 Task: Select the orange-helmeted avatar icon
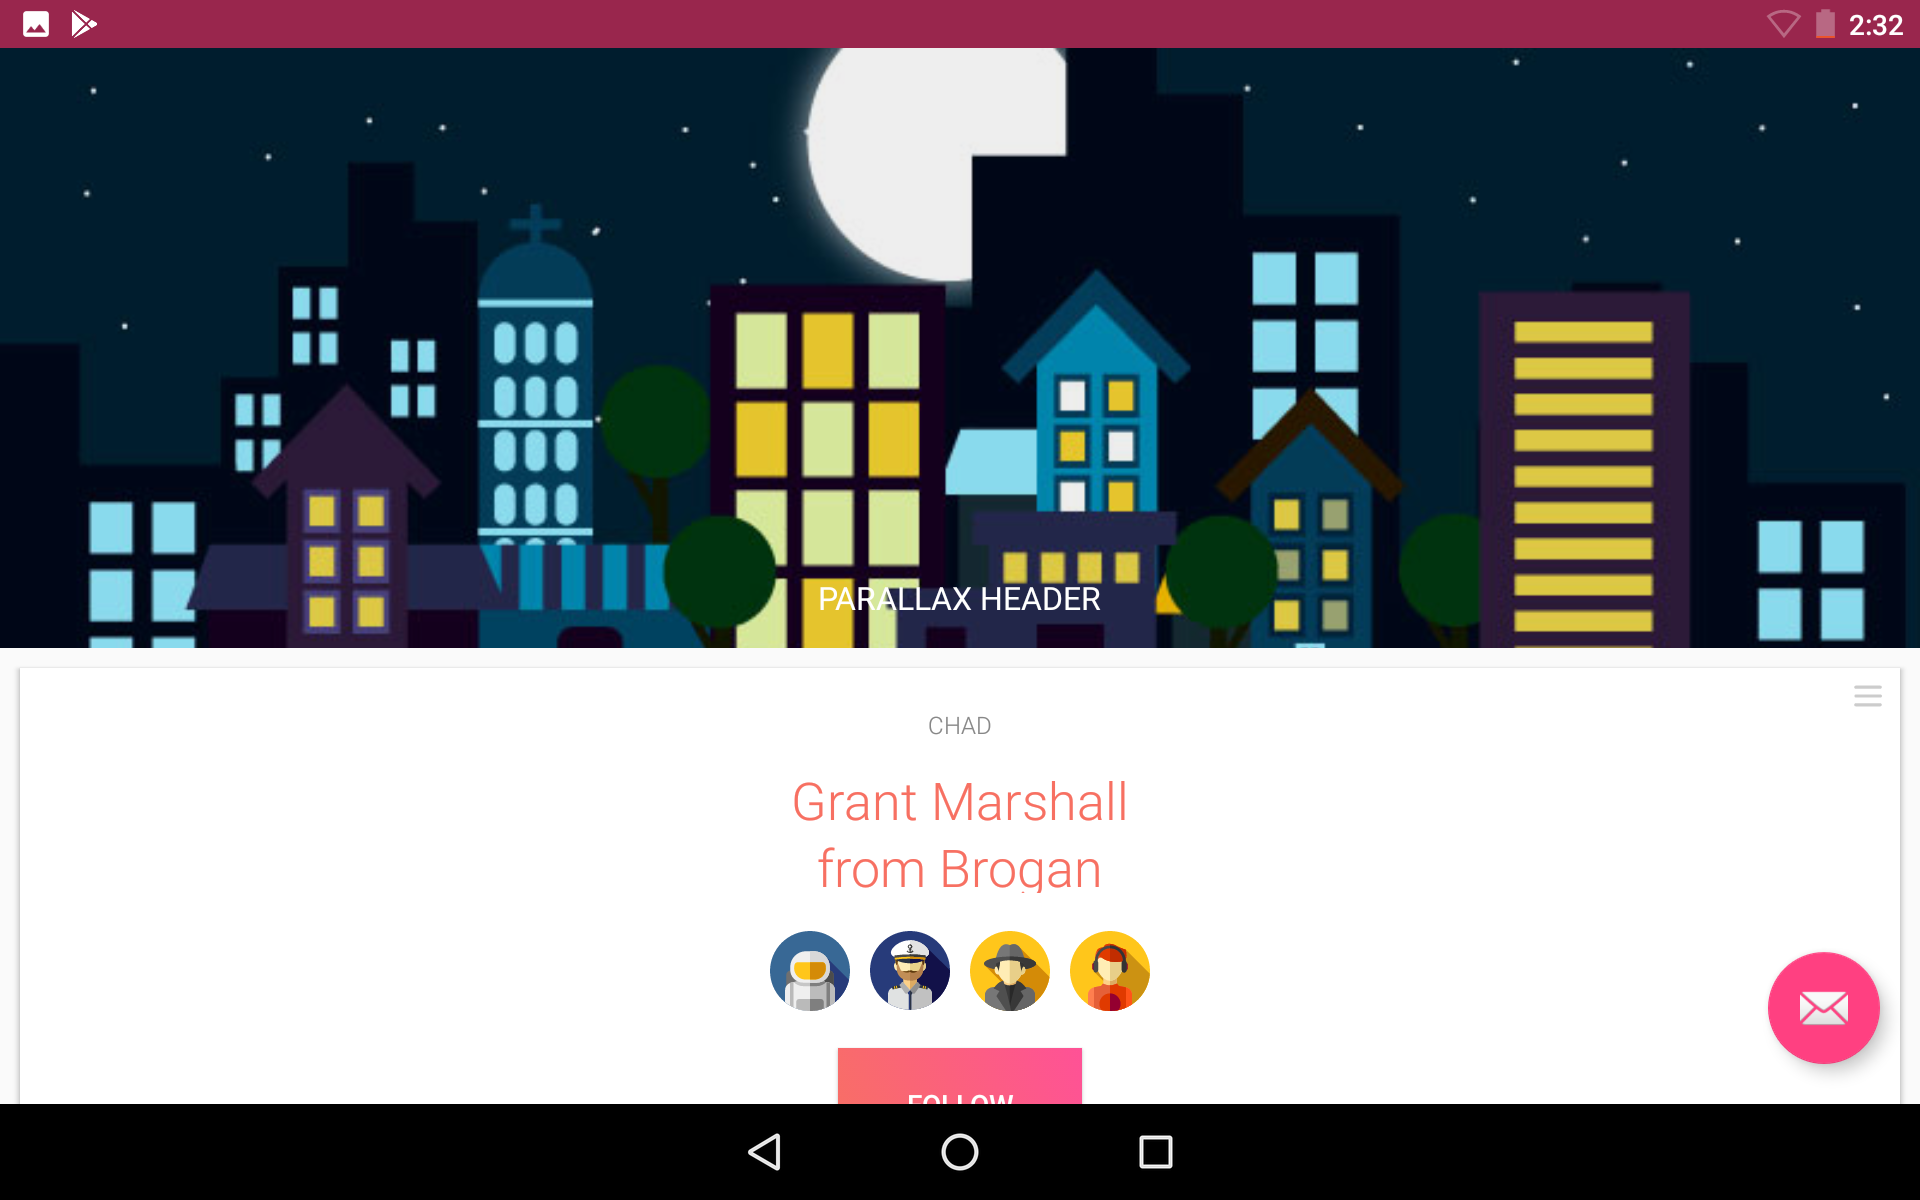[810, 969]
